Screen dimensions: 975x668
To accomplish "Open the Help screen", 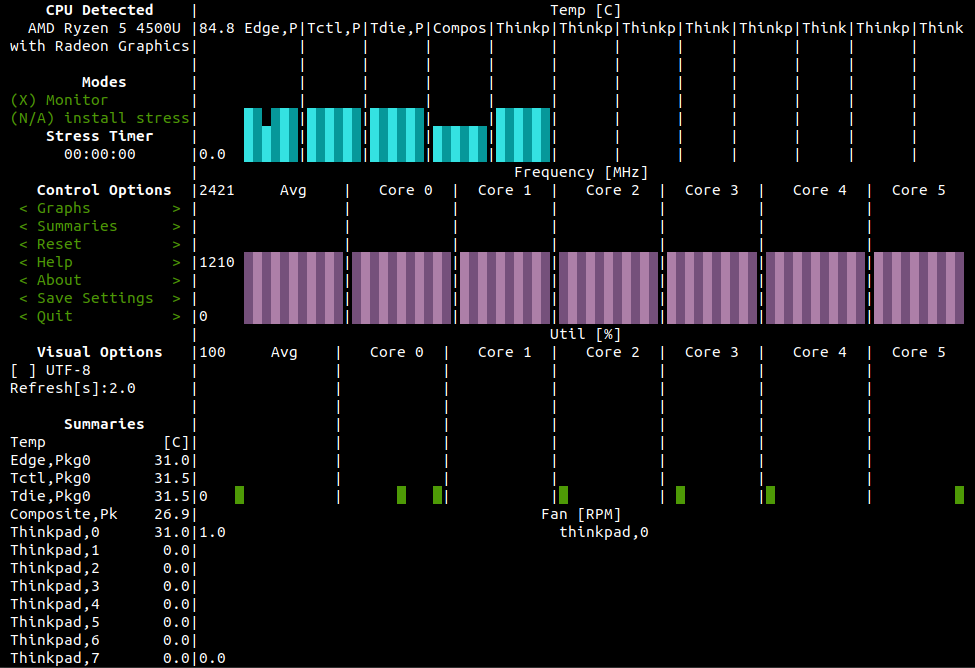I will coord(99,262).
